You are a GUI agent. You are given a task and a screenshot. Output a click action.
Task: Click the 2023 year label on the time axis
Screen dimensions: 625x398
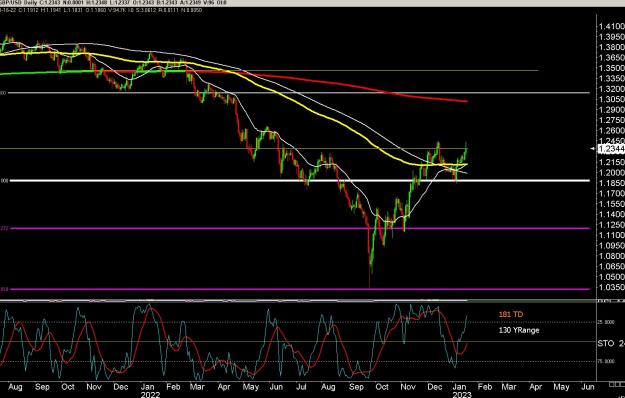click(461, 394)
